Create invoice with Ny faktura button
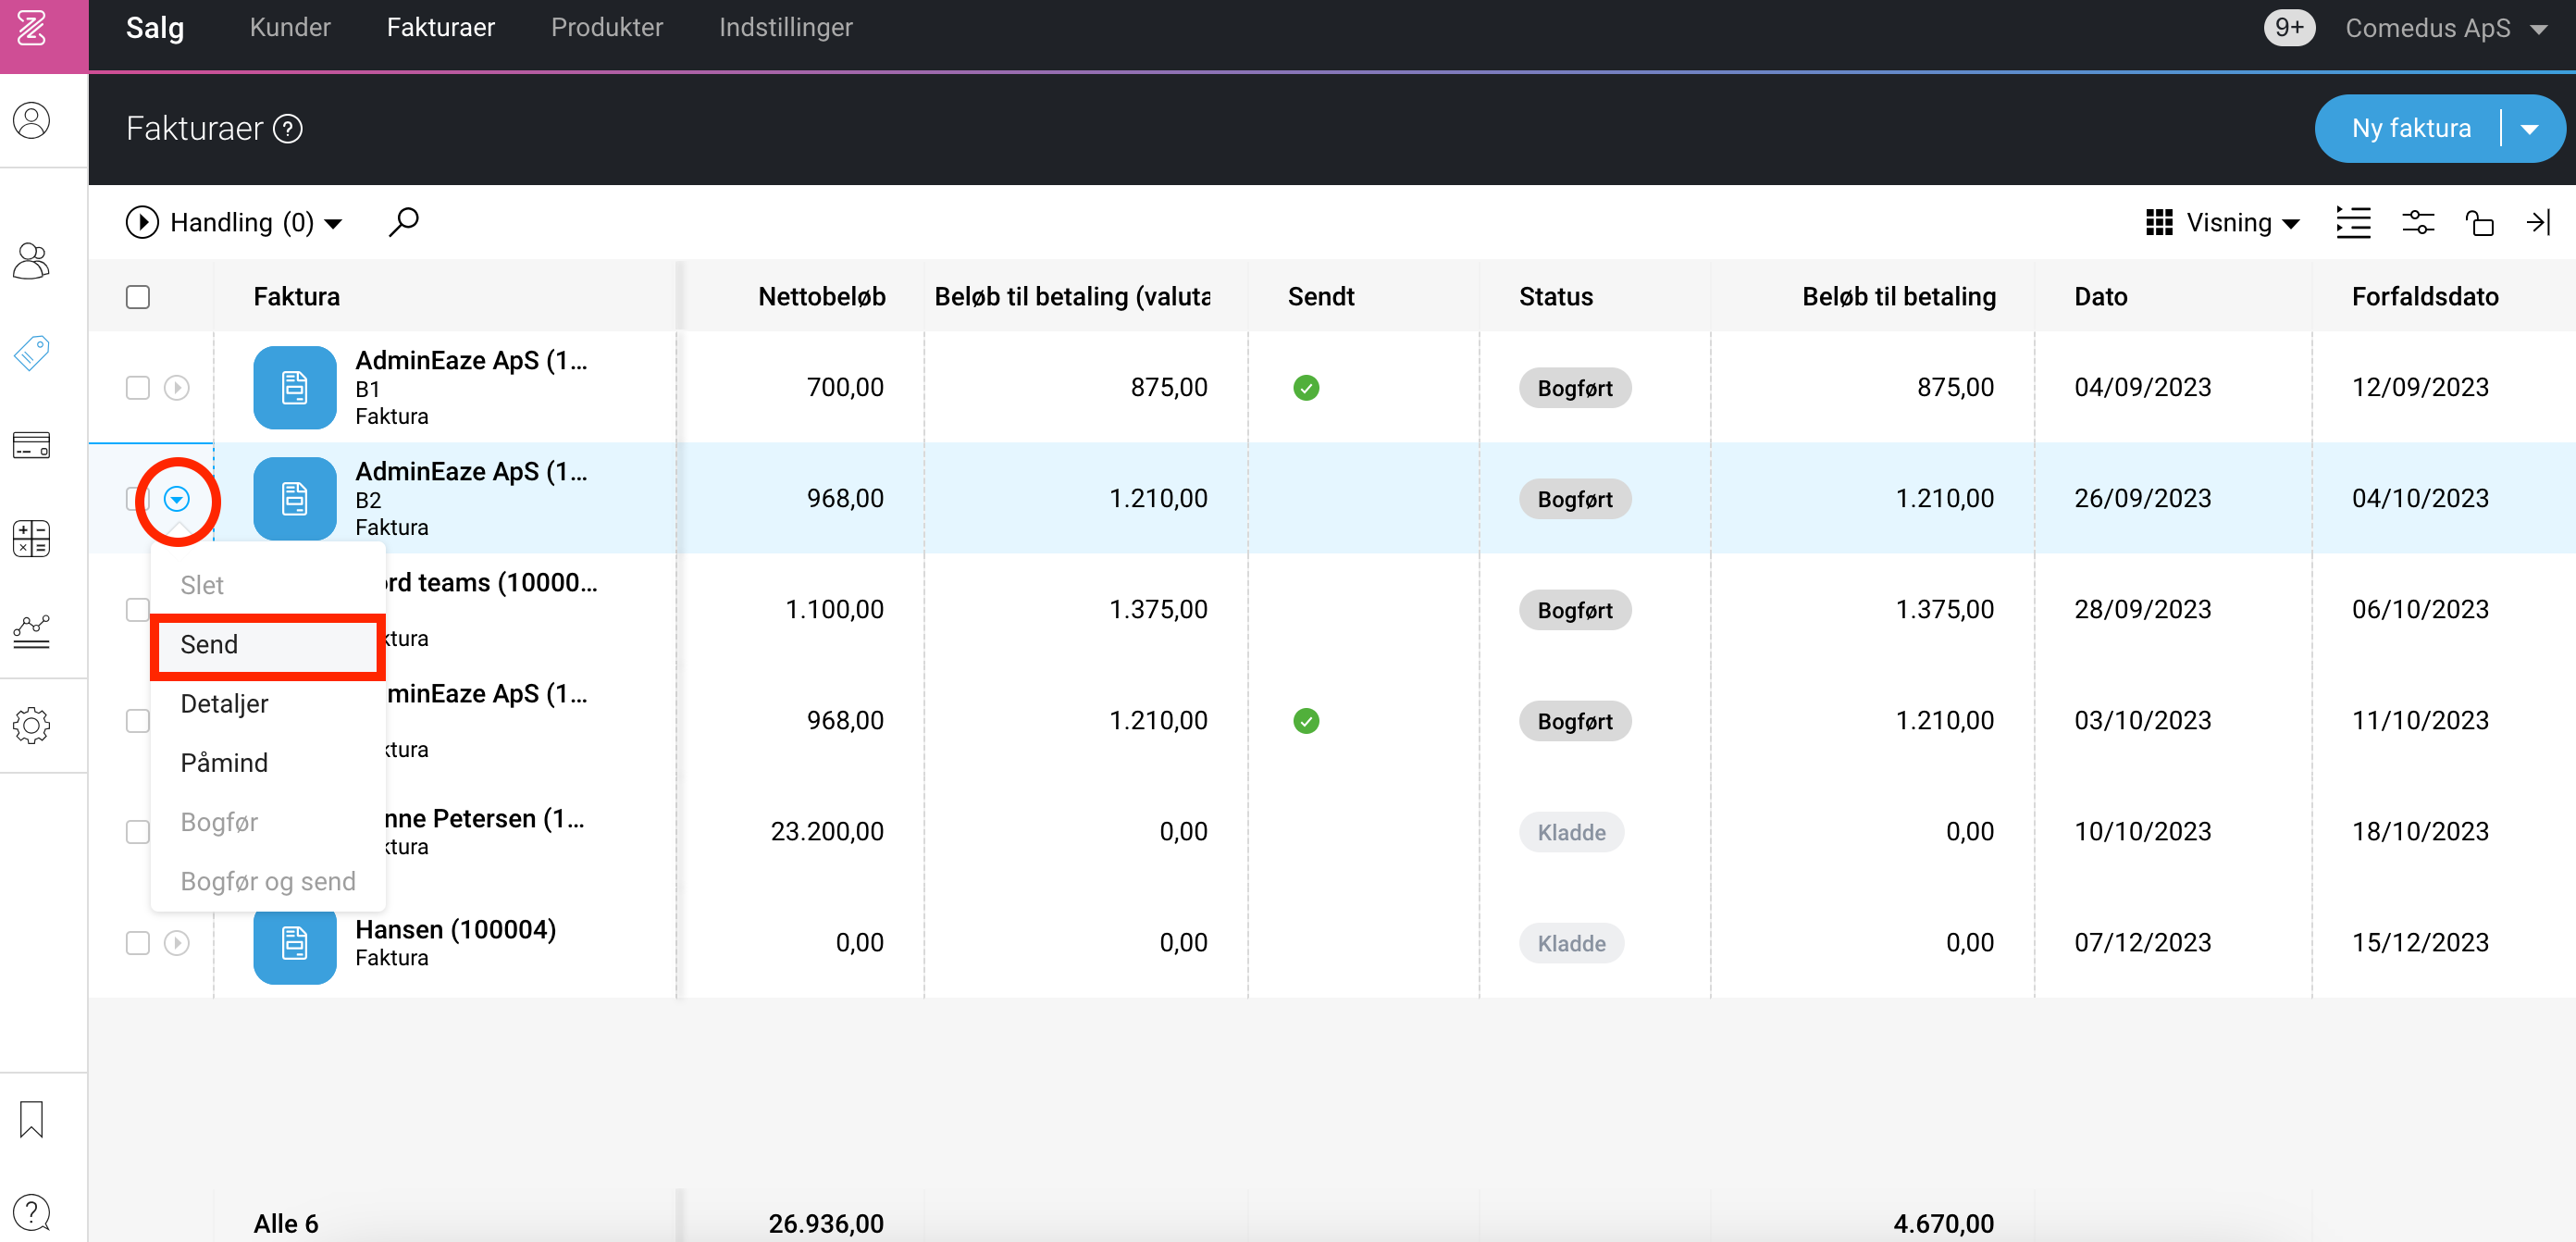 point(2411,129)
